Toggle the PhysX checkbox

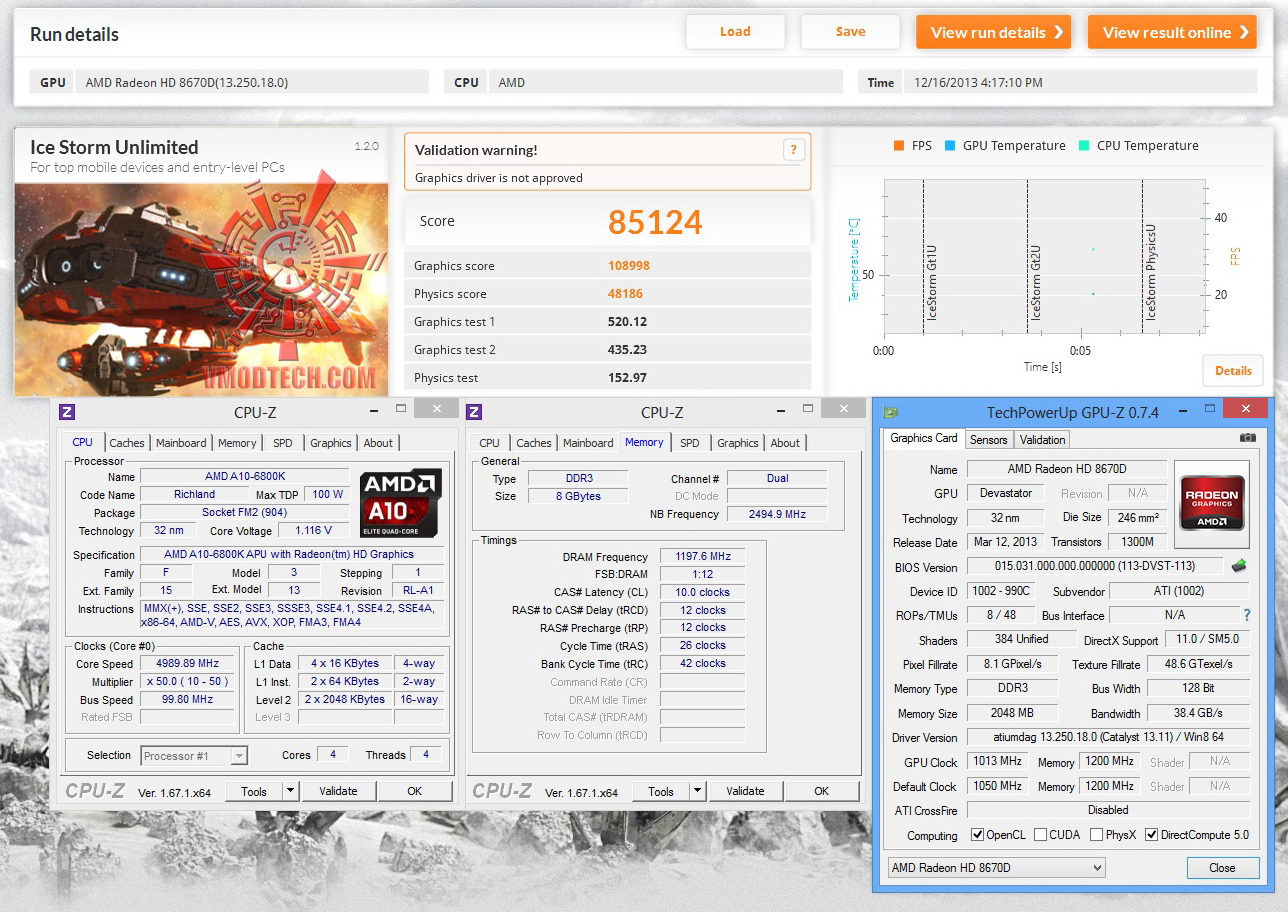(1097, 835)
